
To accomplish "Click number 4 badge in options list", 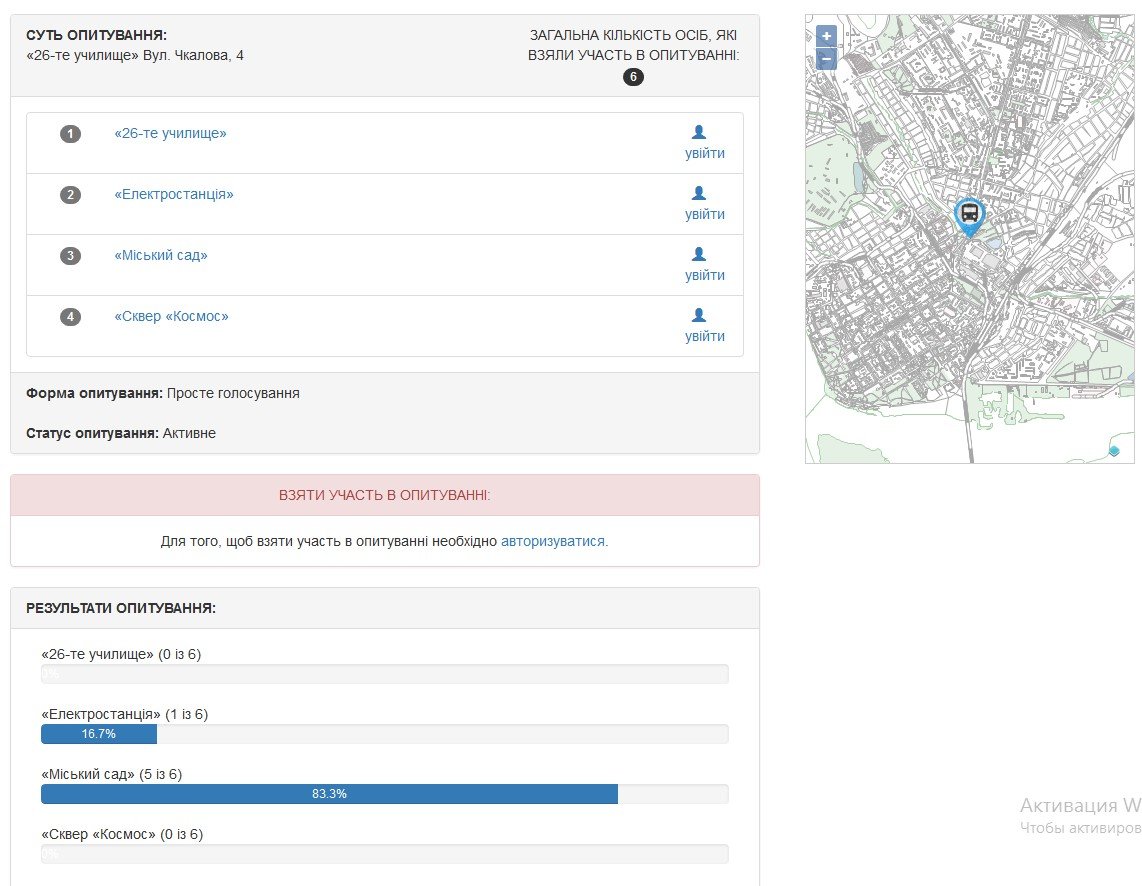I will 70,317.
